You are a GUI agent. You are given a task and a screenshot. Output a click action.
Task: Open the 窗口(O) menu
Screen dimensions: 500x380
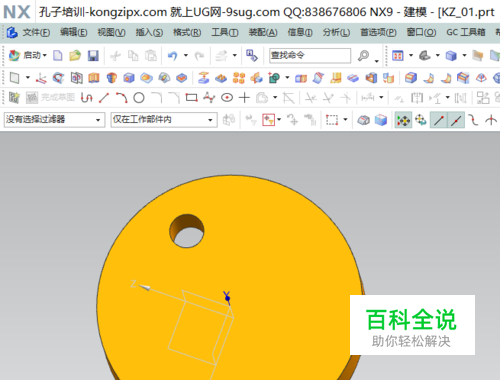421,33
